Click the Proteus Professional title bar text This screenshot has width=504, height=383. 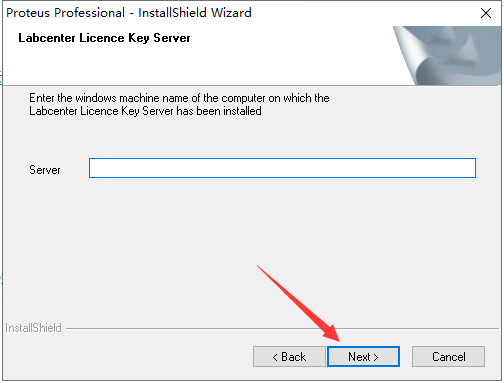(x=66, y=13)
